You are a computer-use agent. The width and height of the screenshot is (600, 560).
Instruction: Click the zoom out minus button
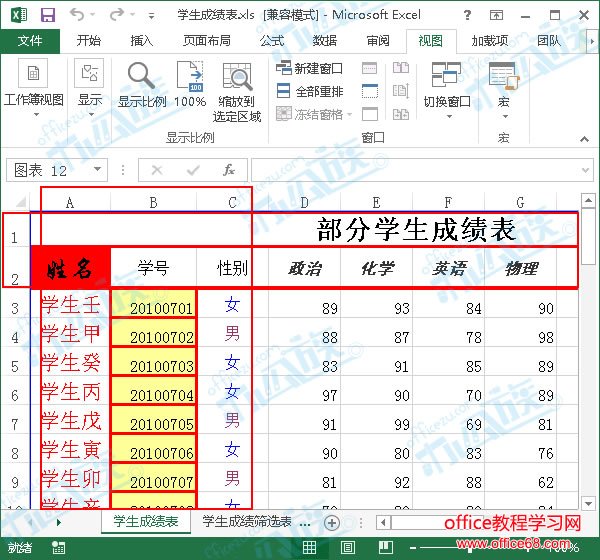click(412, 549)
